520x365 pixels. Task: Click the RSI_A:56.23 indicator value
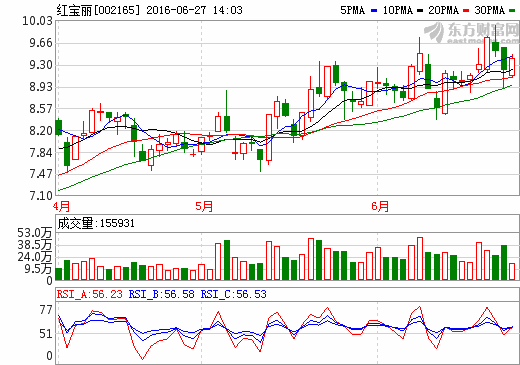click(90, 294)
